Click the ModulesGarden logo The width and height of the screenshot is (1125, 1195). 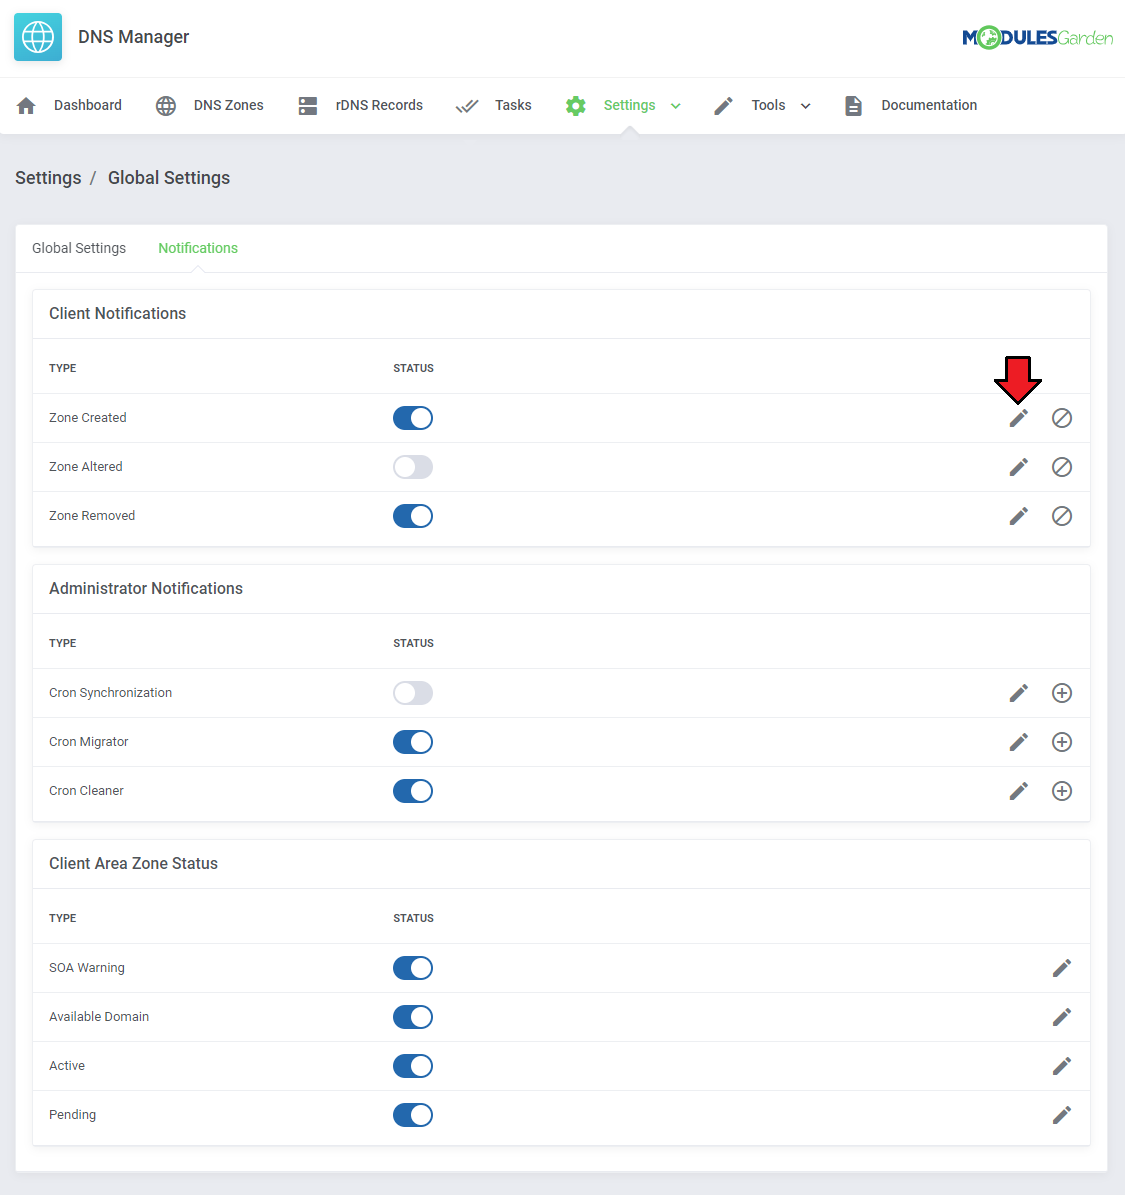pyautogui.click(x=1037, y=37)
